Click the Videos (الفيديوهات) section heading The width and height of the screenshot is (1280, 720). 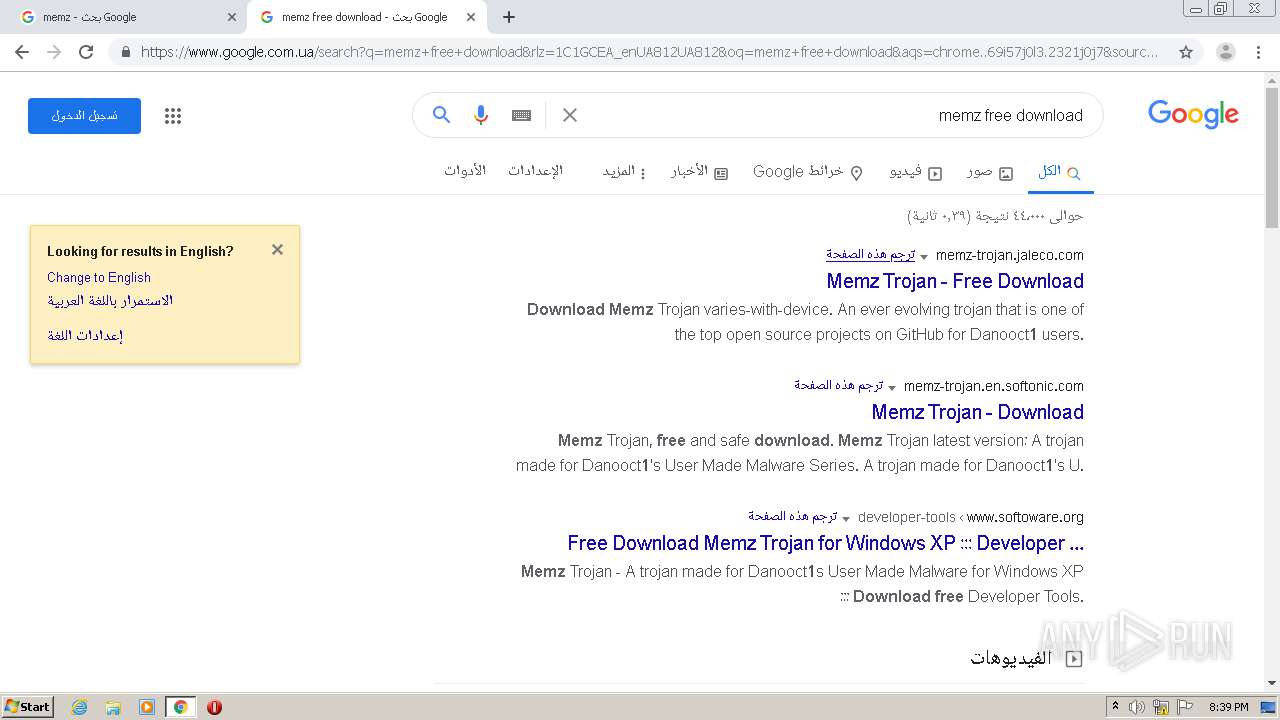[1011, 658]
